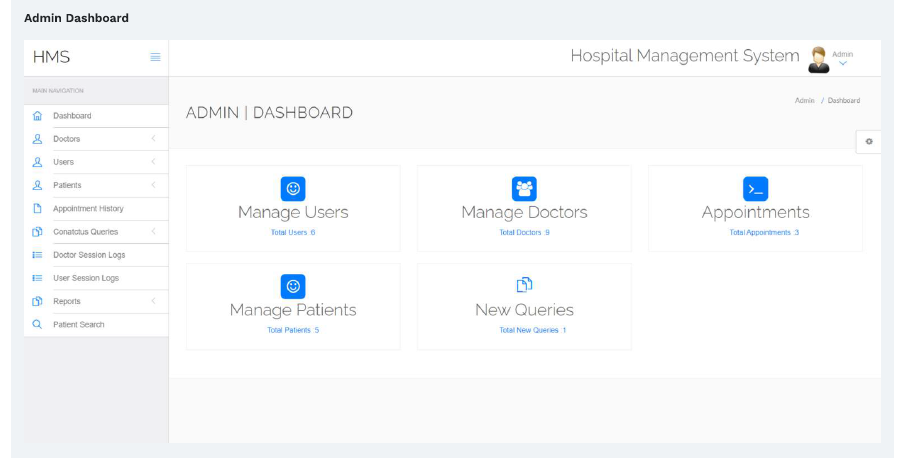Expand the Doctors submenu chevron
The image size is (898, 458).
[153, 139]
